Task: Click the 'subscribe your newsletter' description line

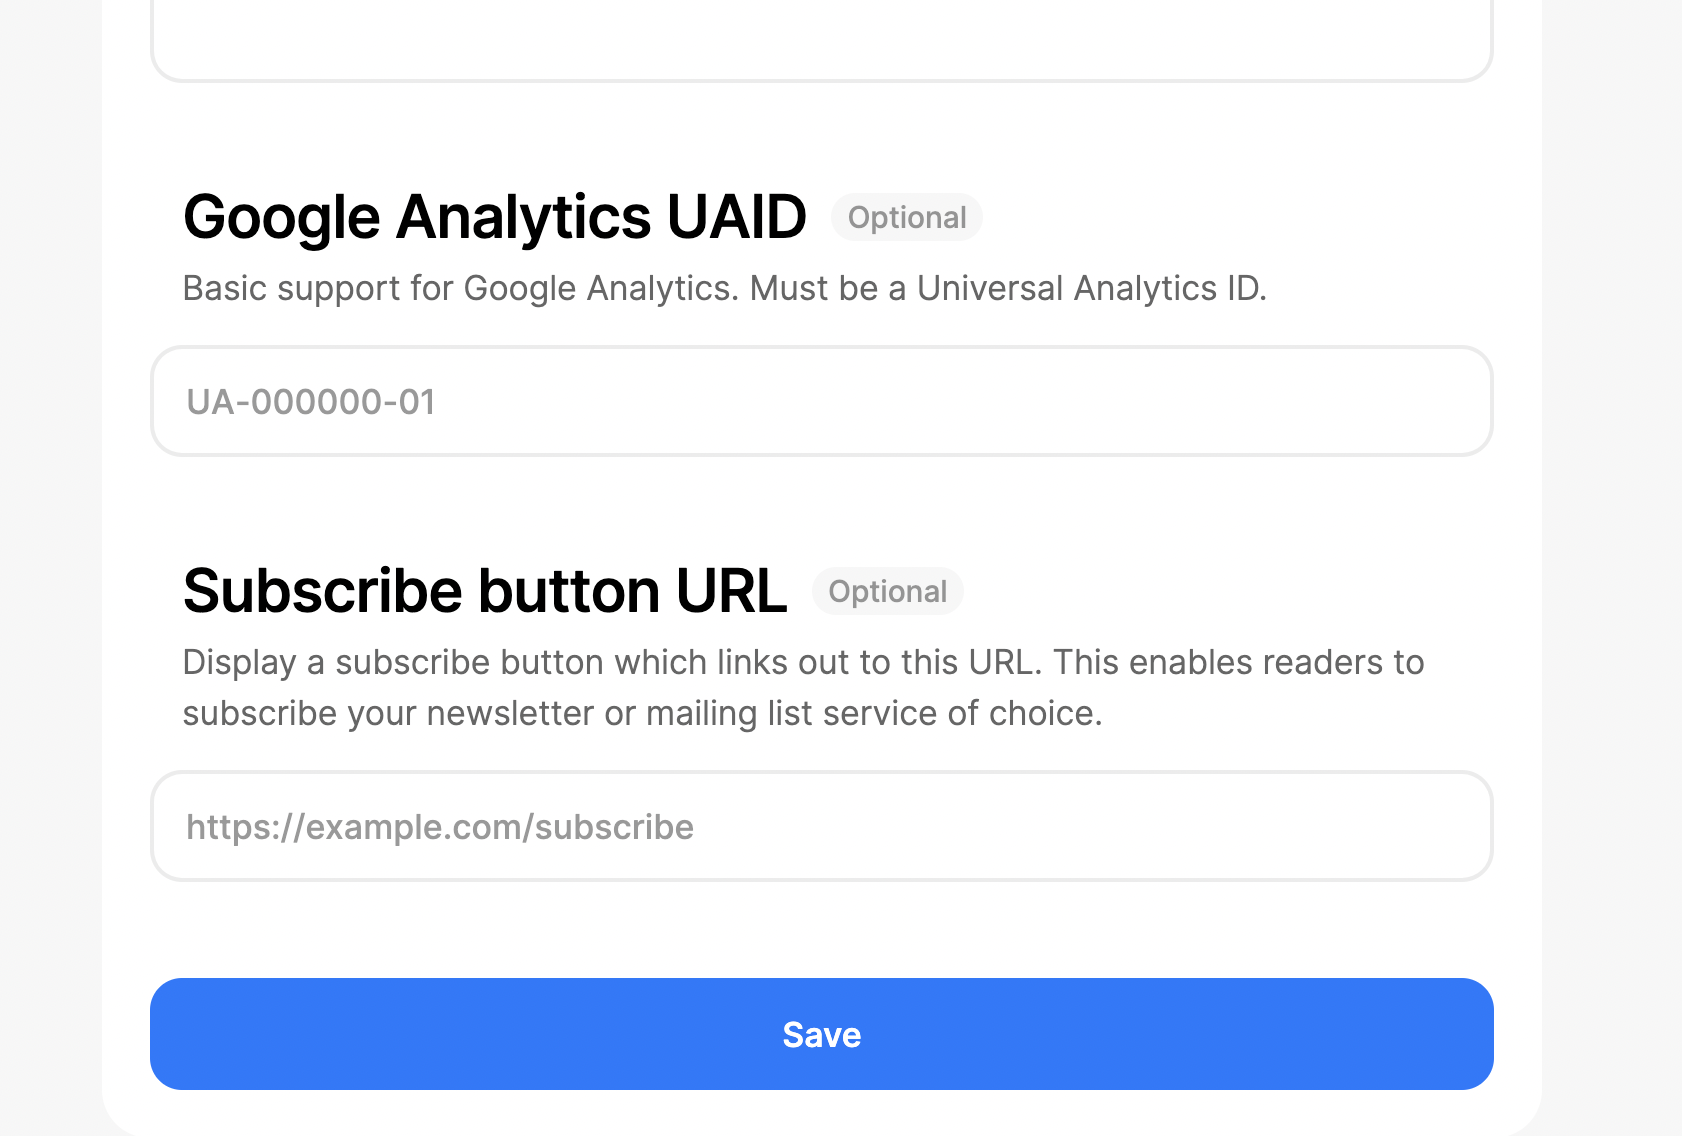Action: click(x=642, y=713)
